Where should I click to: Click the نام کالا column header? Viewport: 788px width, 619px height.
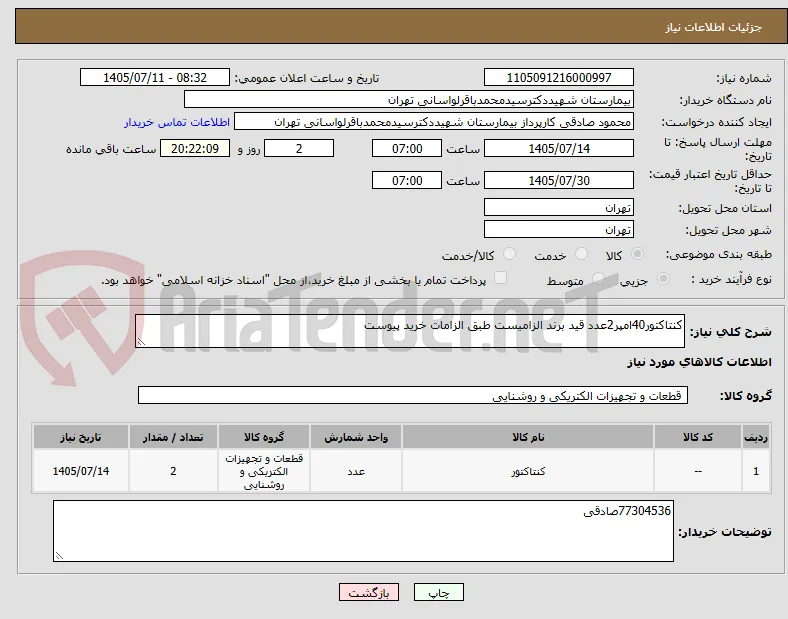pyautogui.click(x=528, y=437)
